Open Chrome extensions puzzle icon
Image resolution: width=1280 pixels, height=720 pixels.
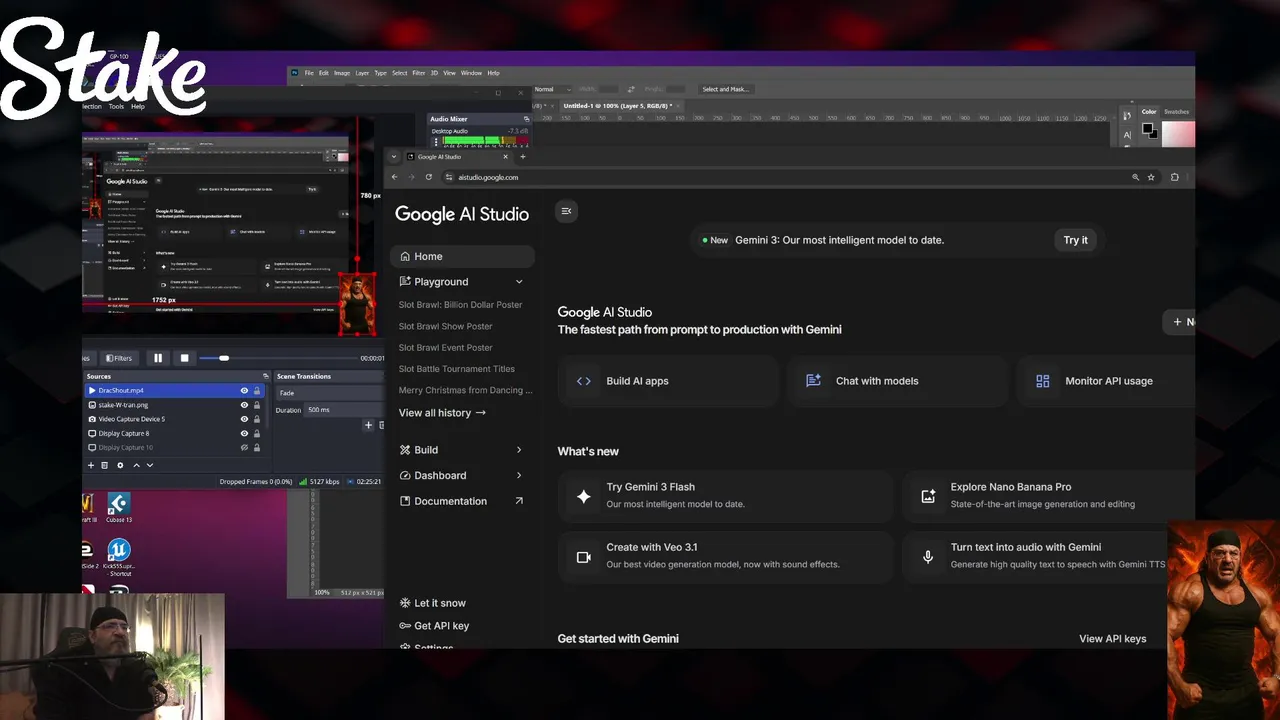pos(1175,177)
